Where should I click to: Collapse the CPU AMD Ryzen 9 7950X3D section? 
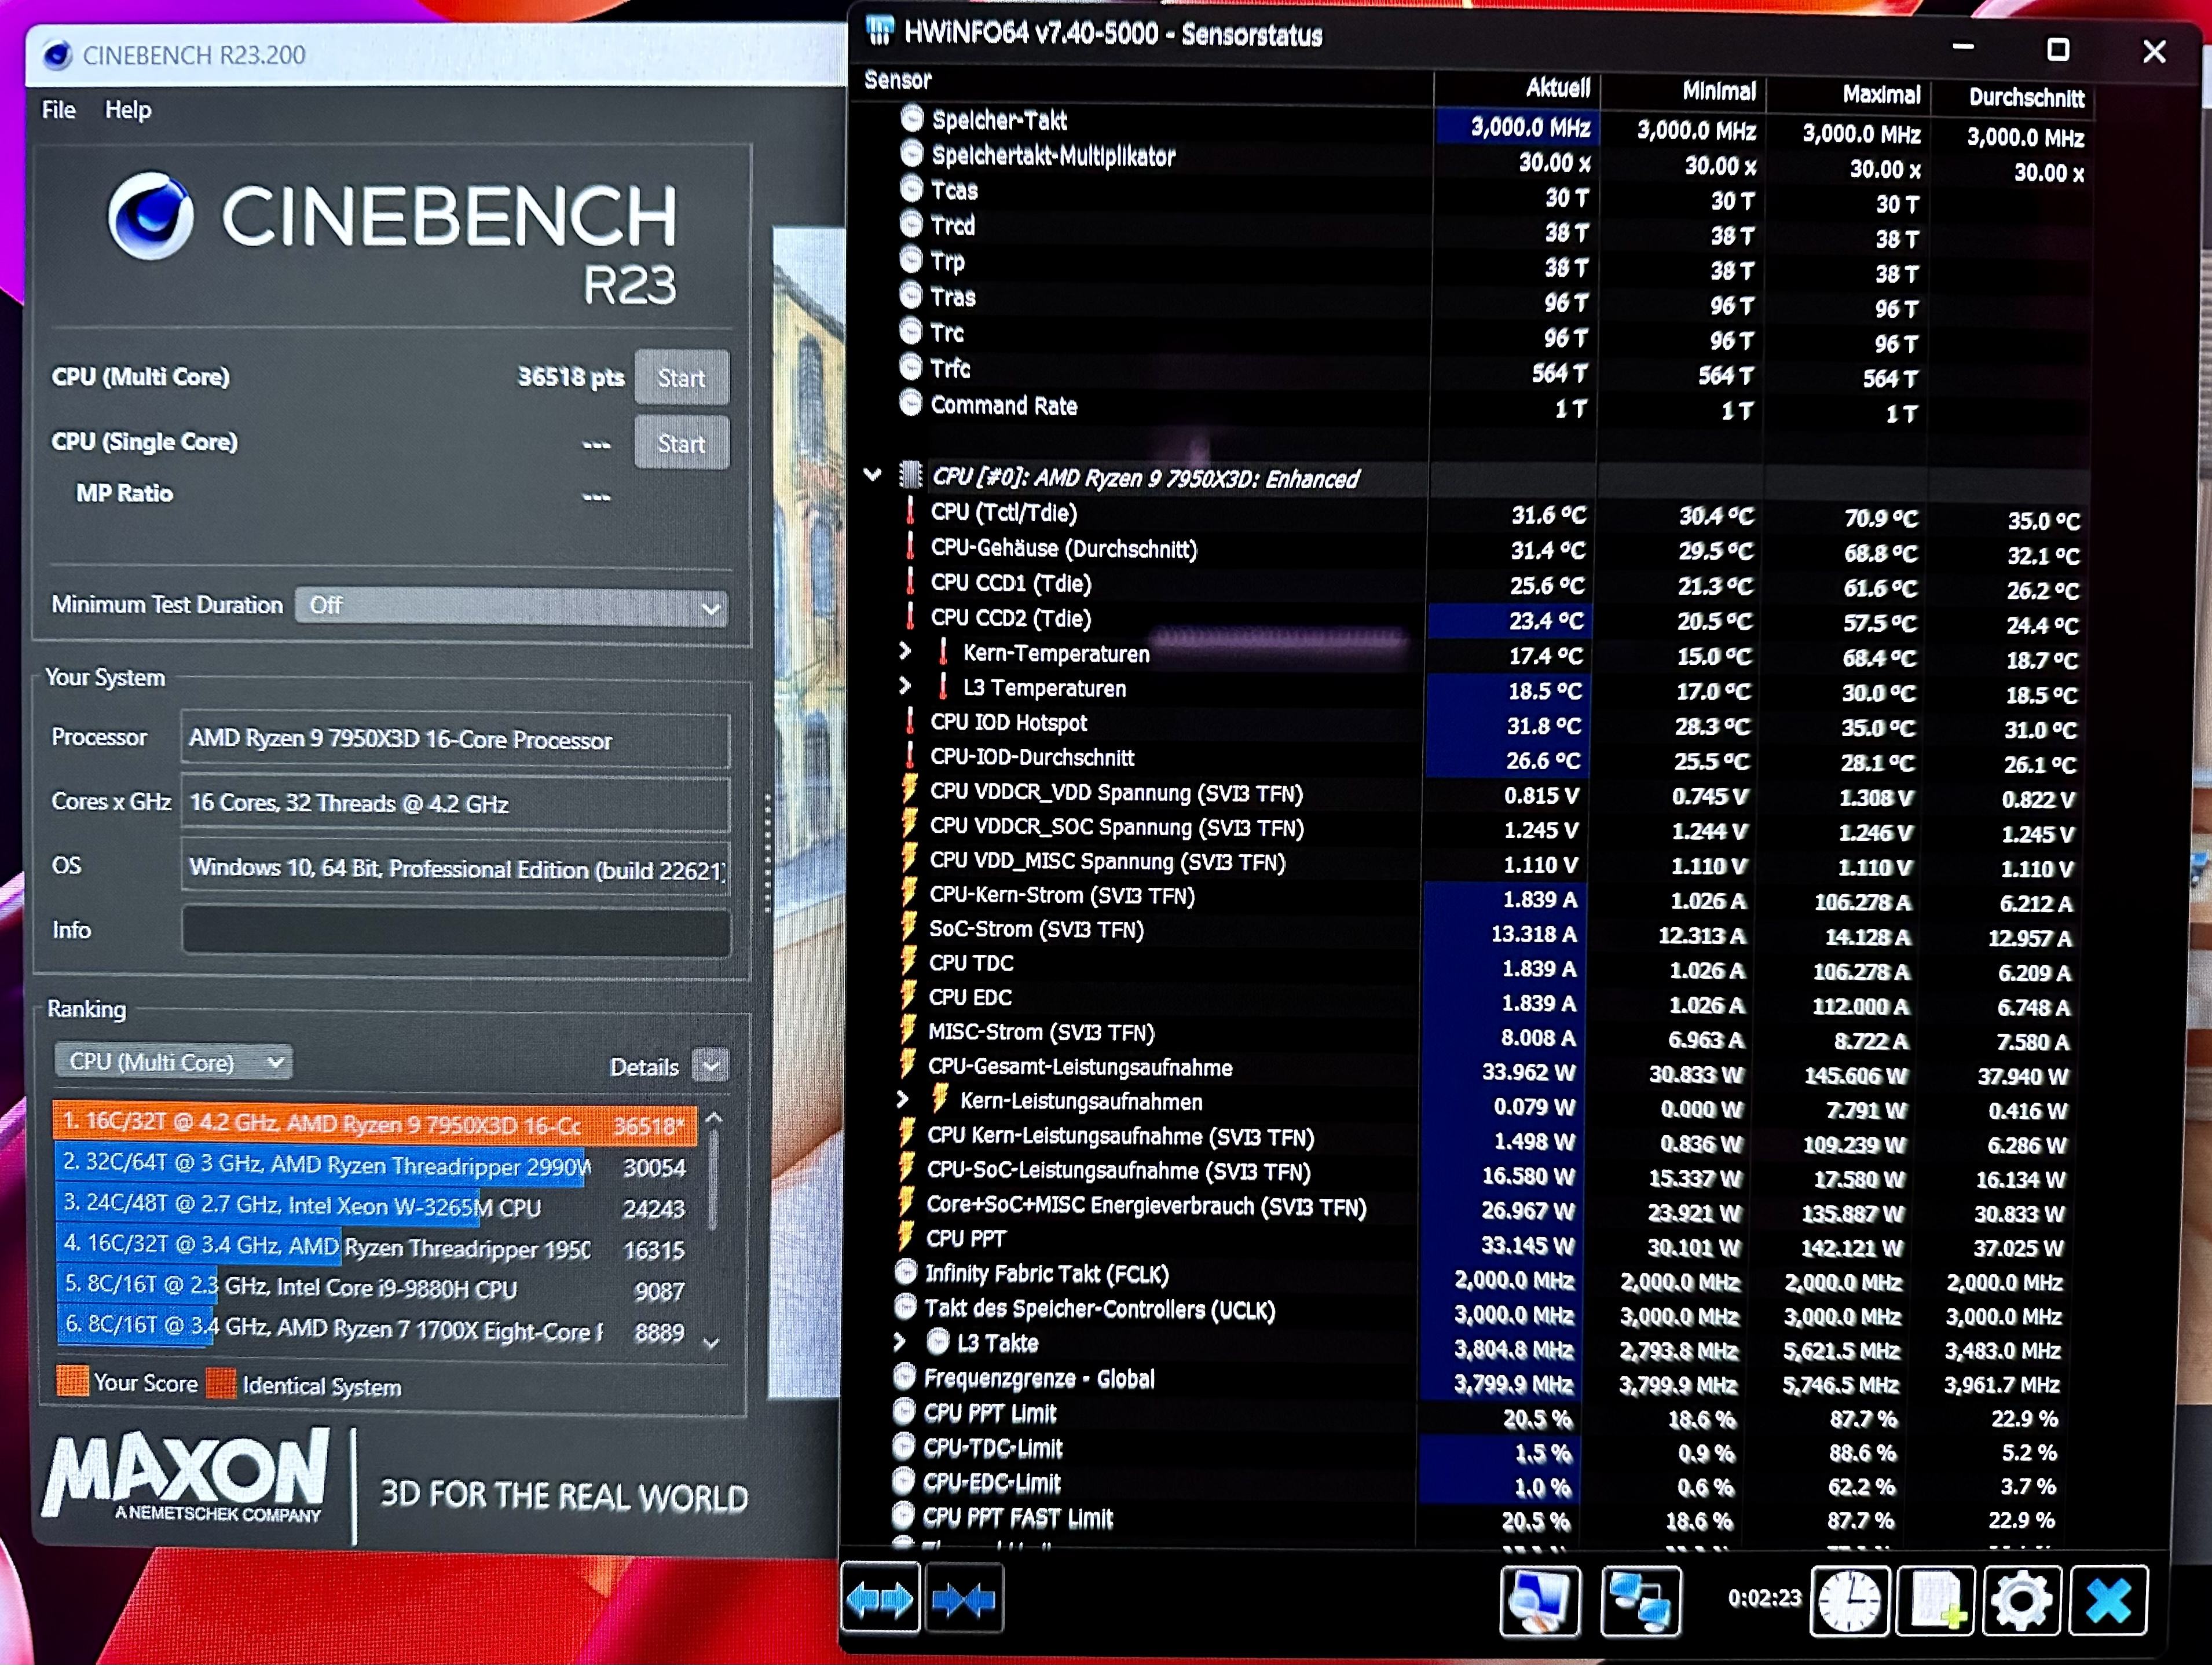tap(872, 474)
